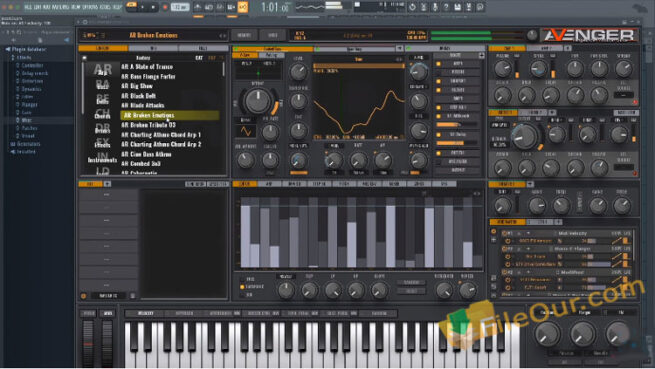Open the dropdown arrow beside the second oscillator tab

point(399,49)
